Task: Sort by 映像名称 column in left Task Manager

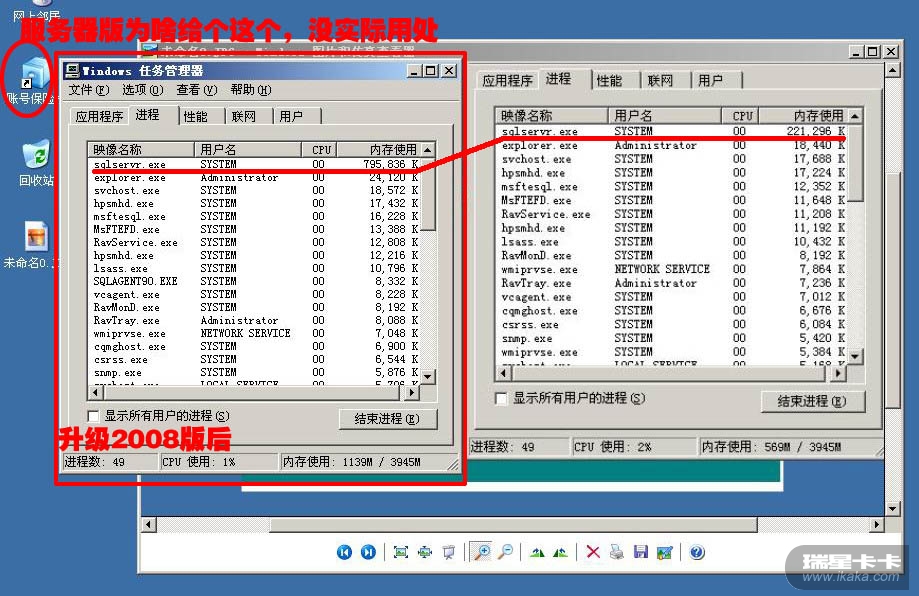Action: [141, 149]
